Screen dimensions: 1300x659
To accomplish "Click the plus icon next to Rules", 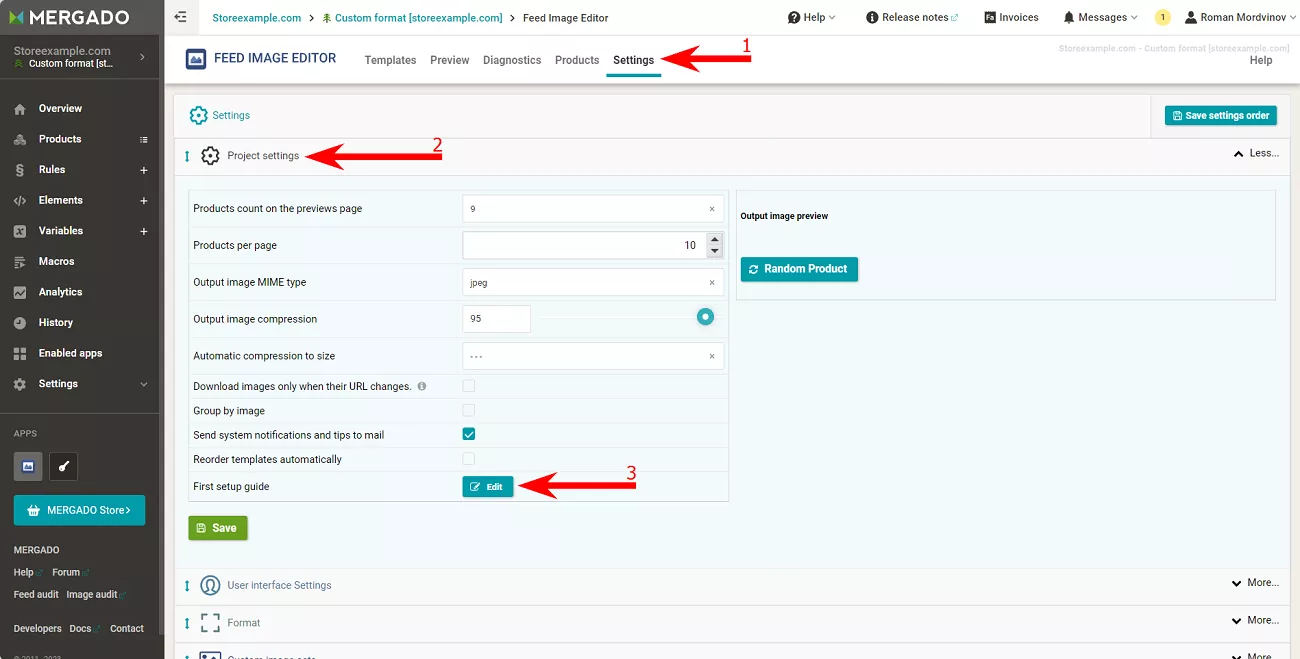I will tap(144, 170).
